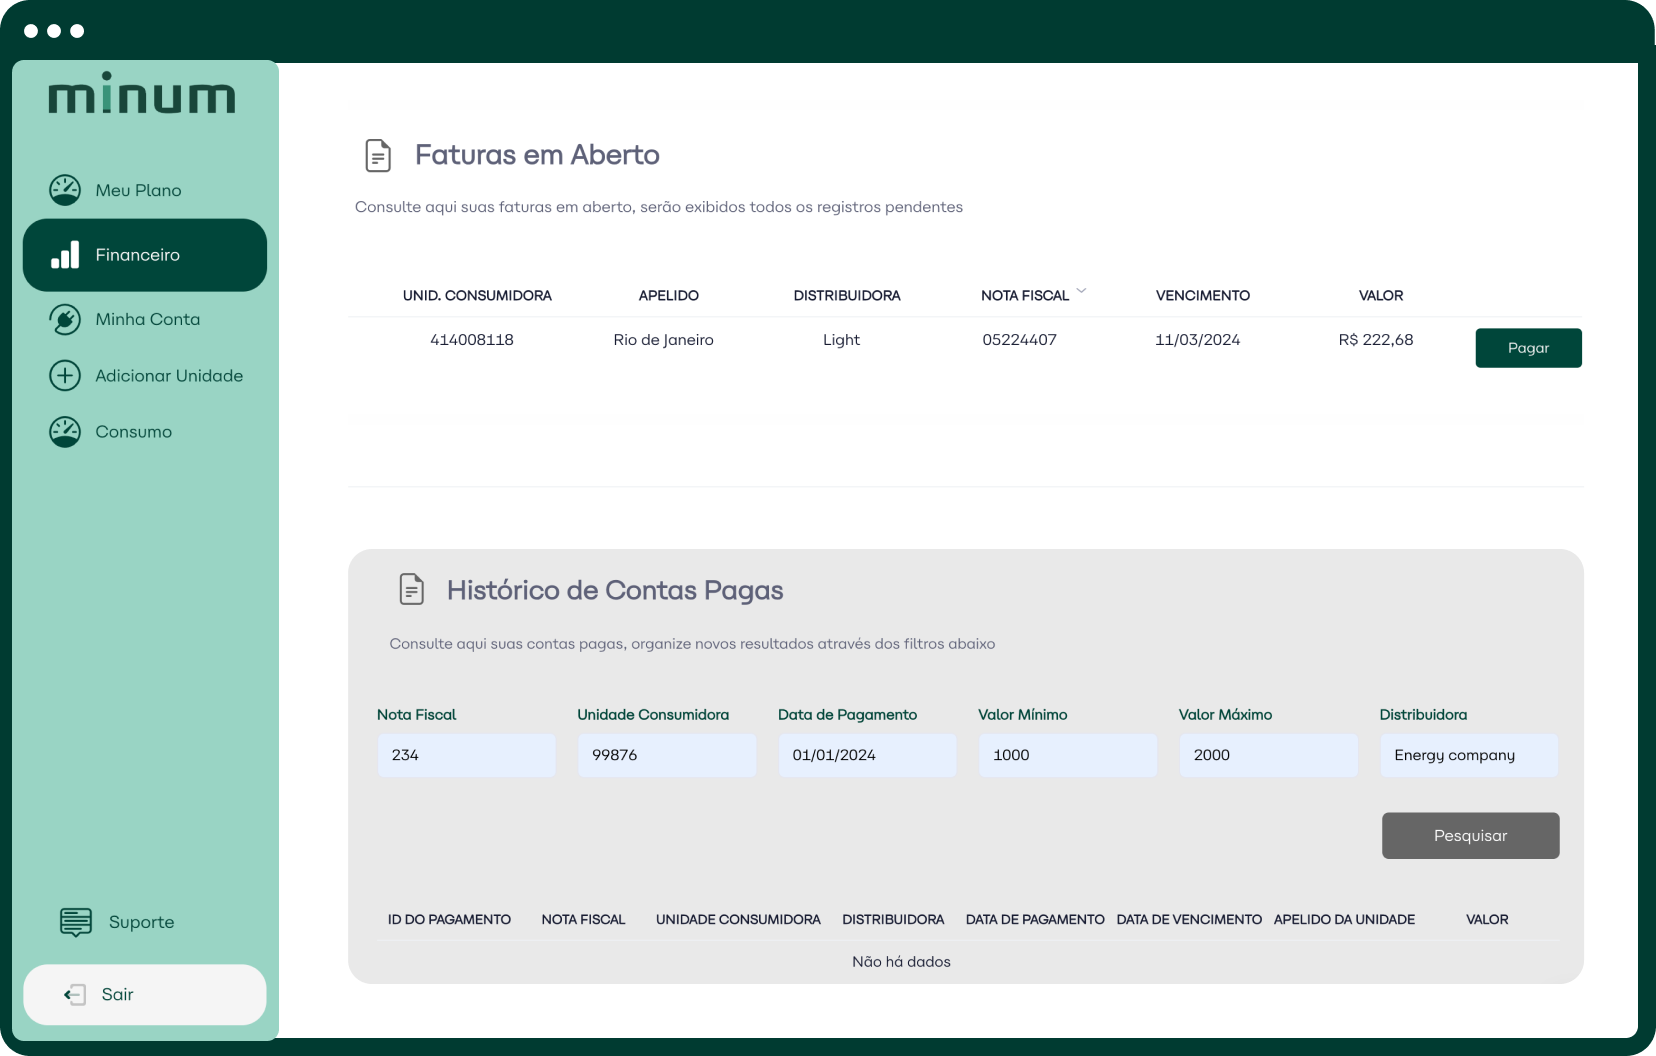The height and width of the screenshot is (1056, 1656).
Task: Click the Meu Plano gauge icon
Action: [x=65, y=190]
